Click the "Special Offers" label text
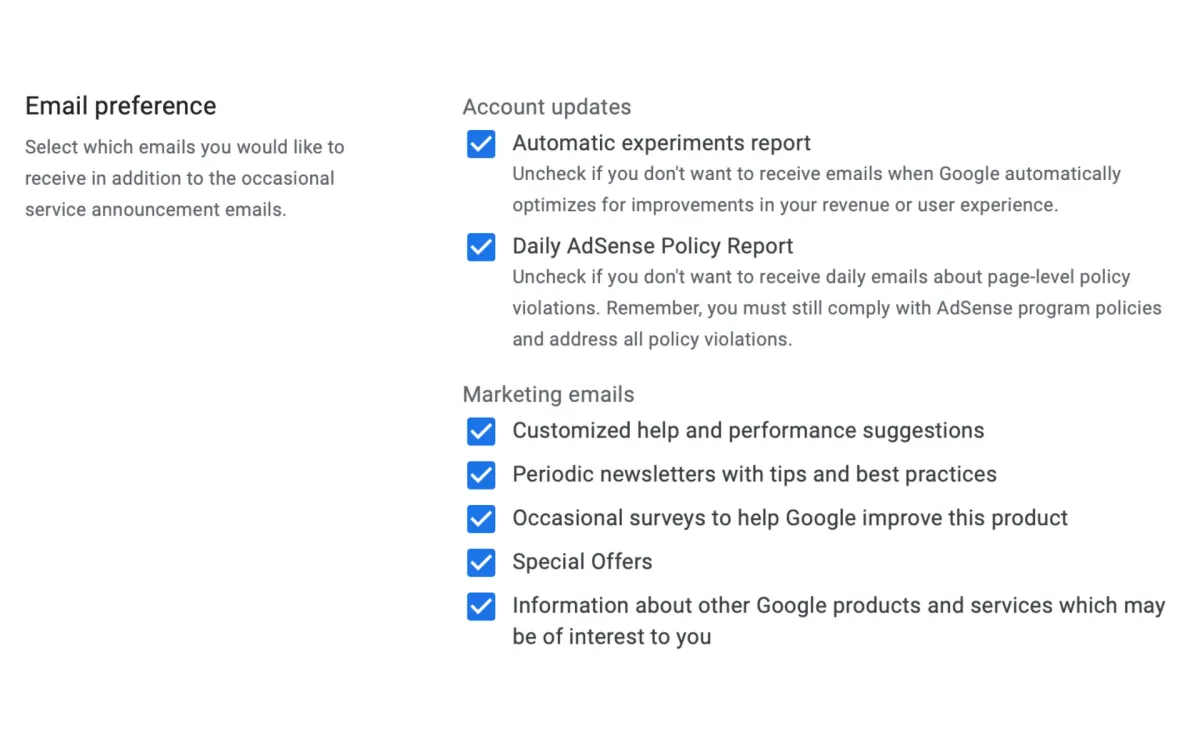Image resolution: width=1200 pixels, height=750 pixels. coord(582,562)
